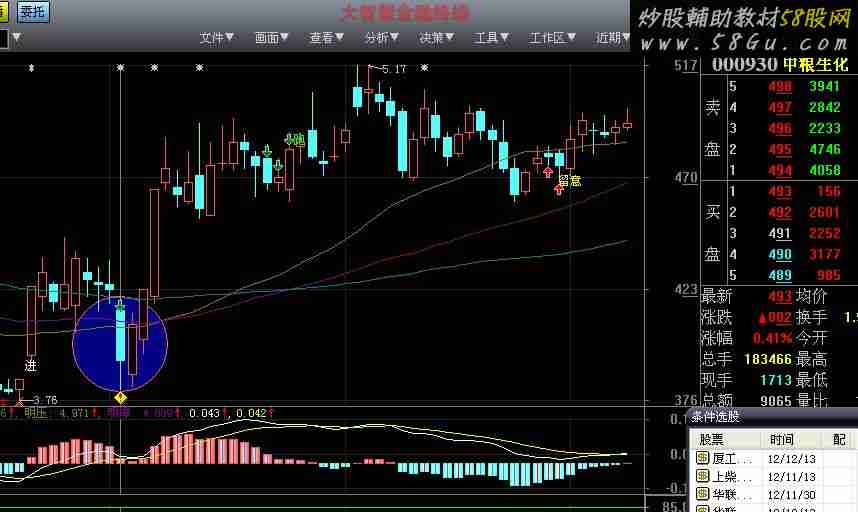Click price axis label 470
Screen dimensions: 858x512
coord(686,177)
